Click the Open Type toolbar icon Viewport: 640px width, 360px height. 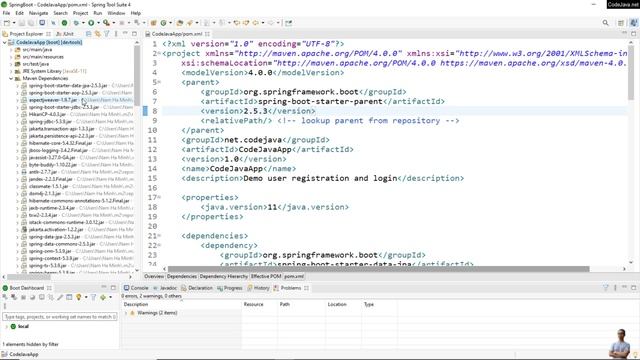(180, 23)
